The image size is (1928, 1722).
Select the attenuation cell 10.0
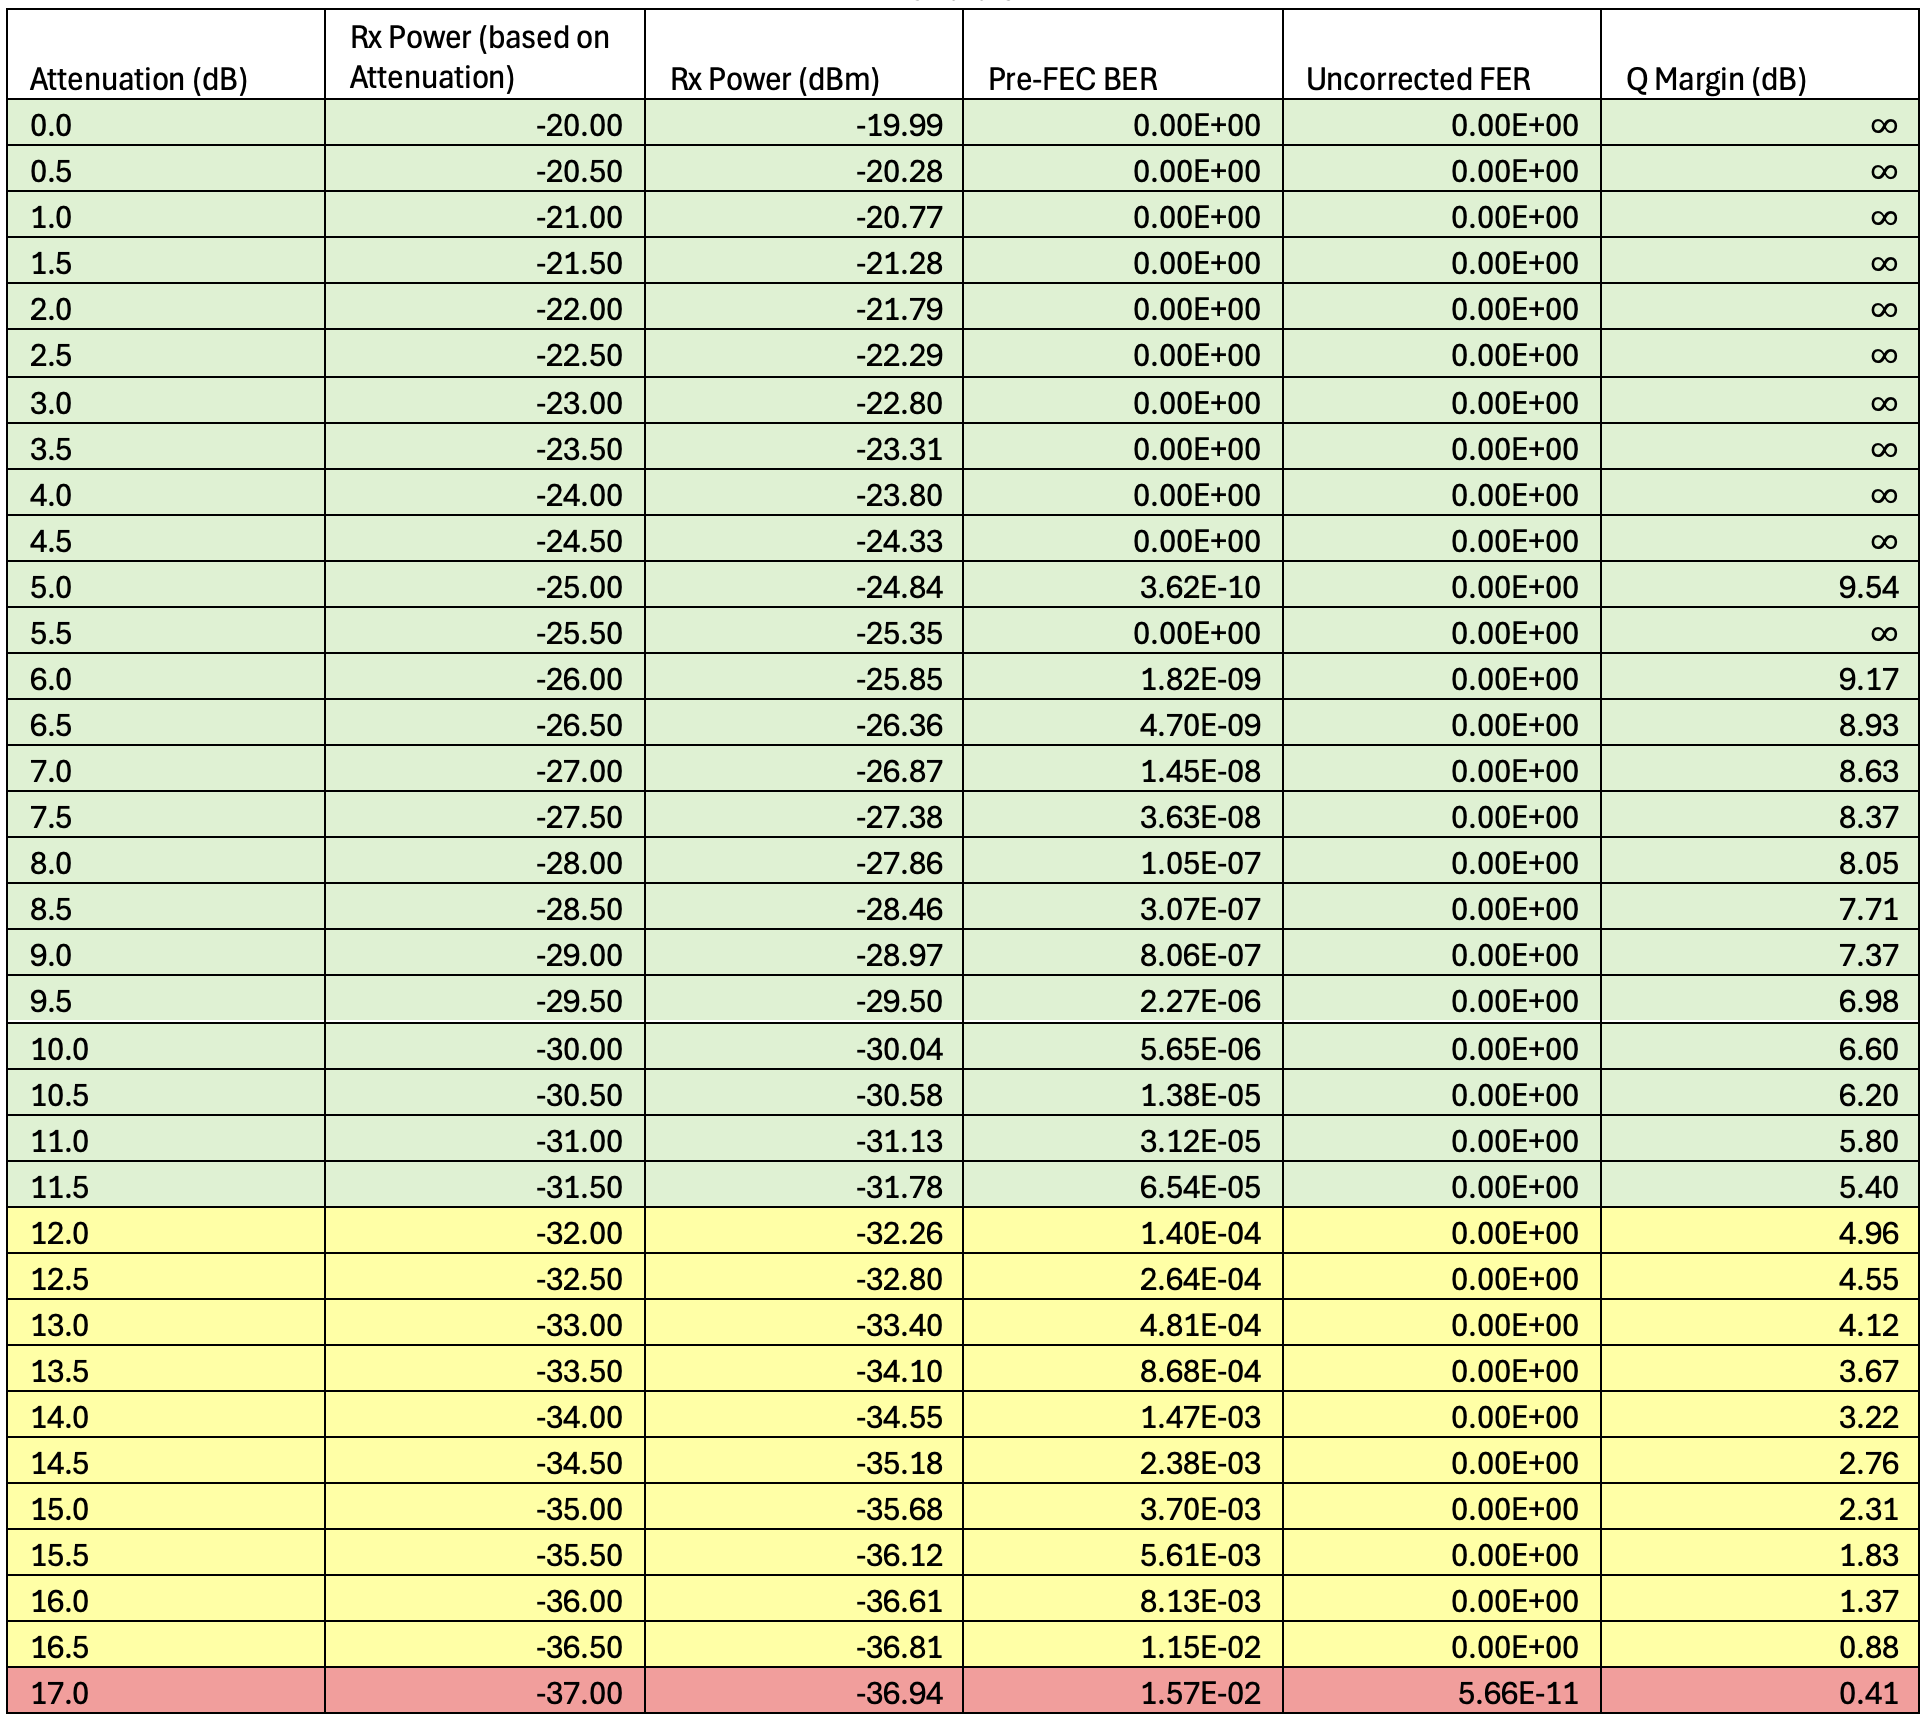coord(166,1047)
